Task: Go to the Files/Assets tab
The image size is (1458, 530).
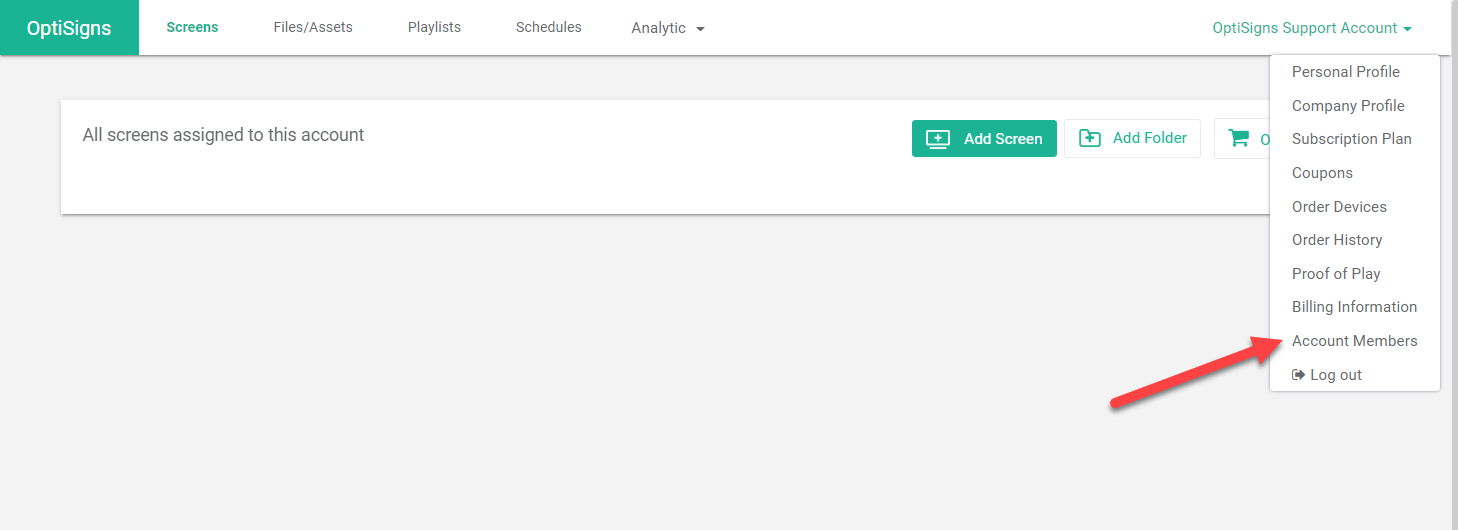Action: pyautogui.click(x=313, y=27)
